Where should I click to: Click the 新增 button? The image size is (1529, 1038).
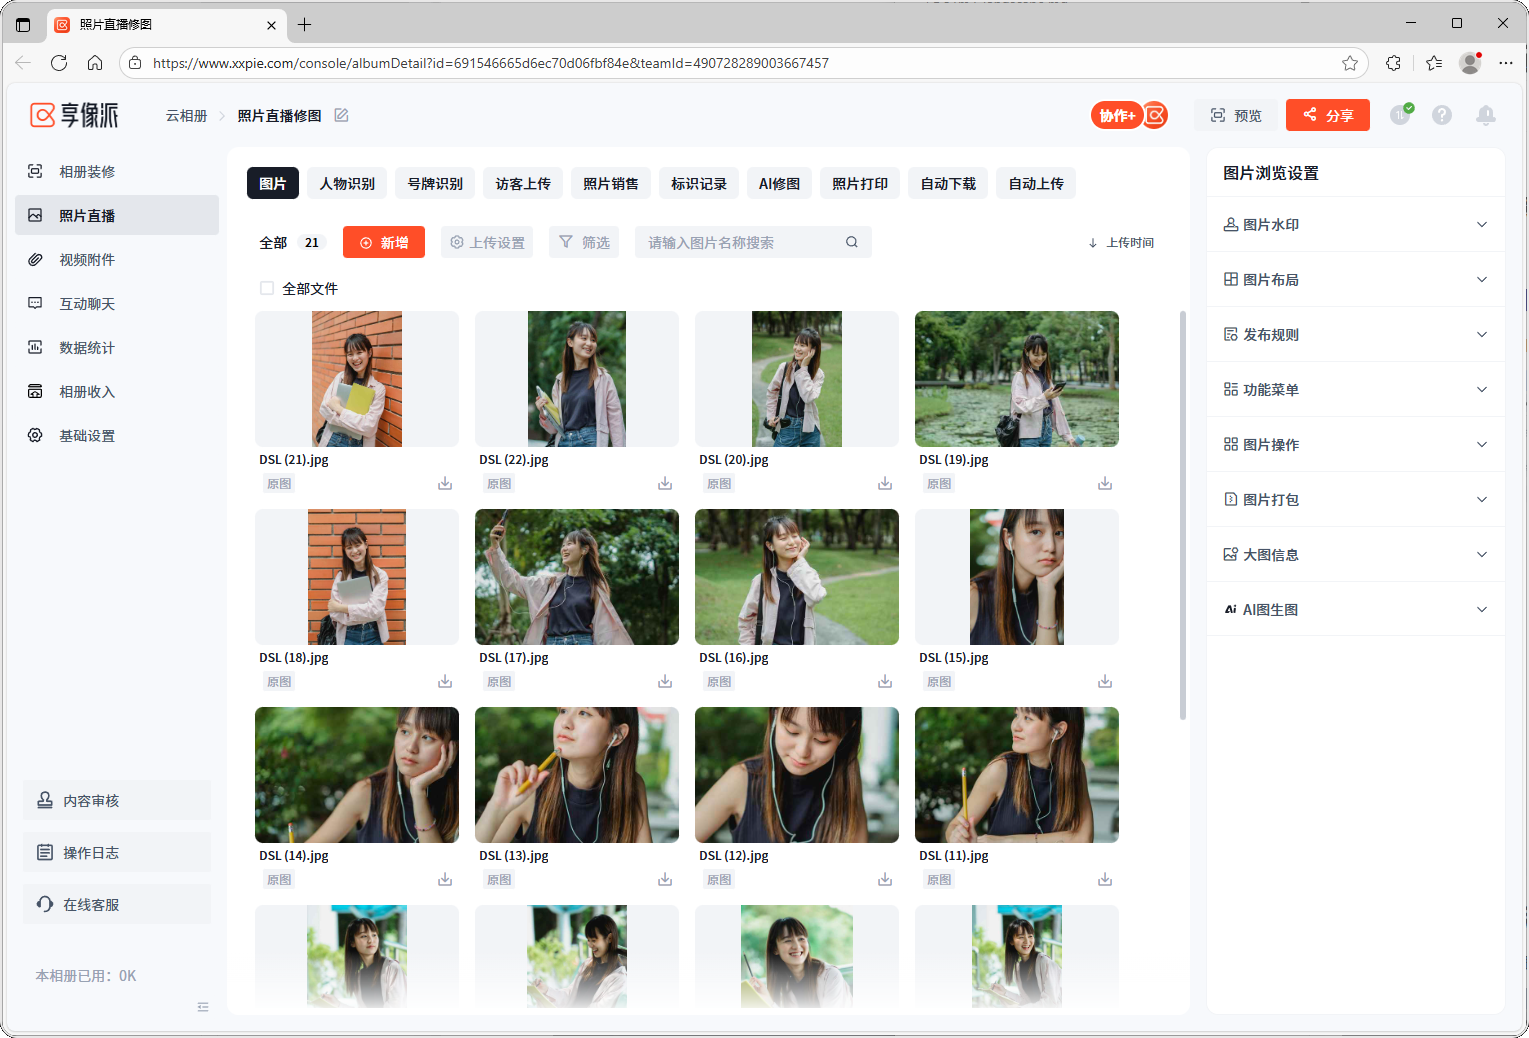coord(384,243)
